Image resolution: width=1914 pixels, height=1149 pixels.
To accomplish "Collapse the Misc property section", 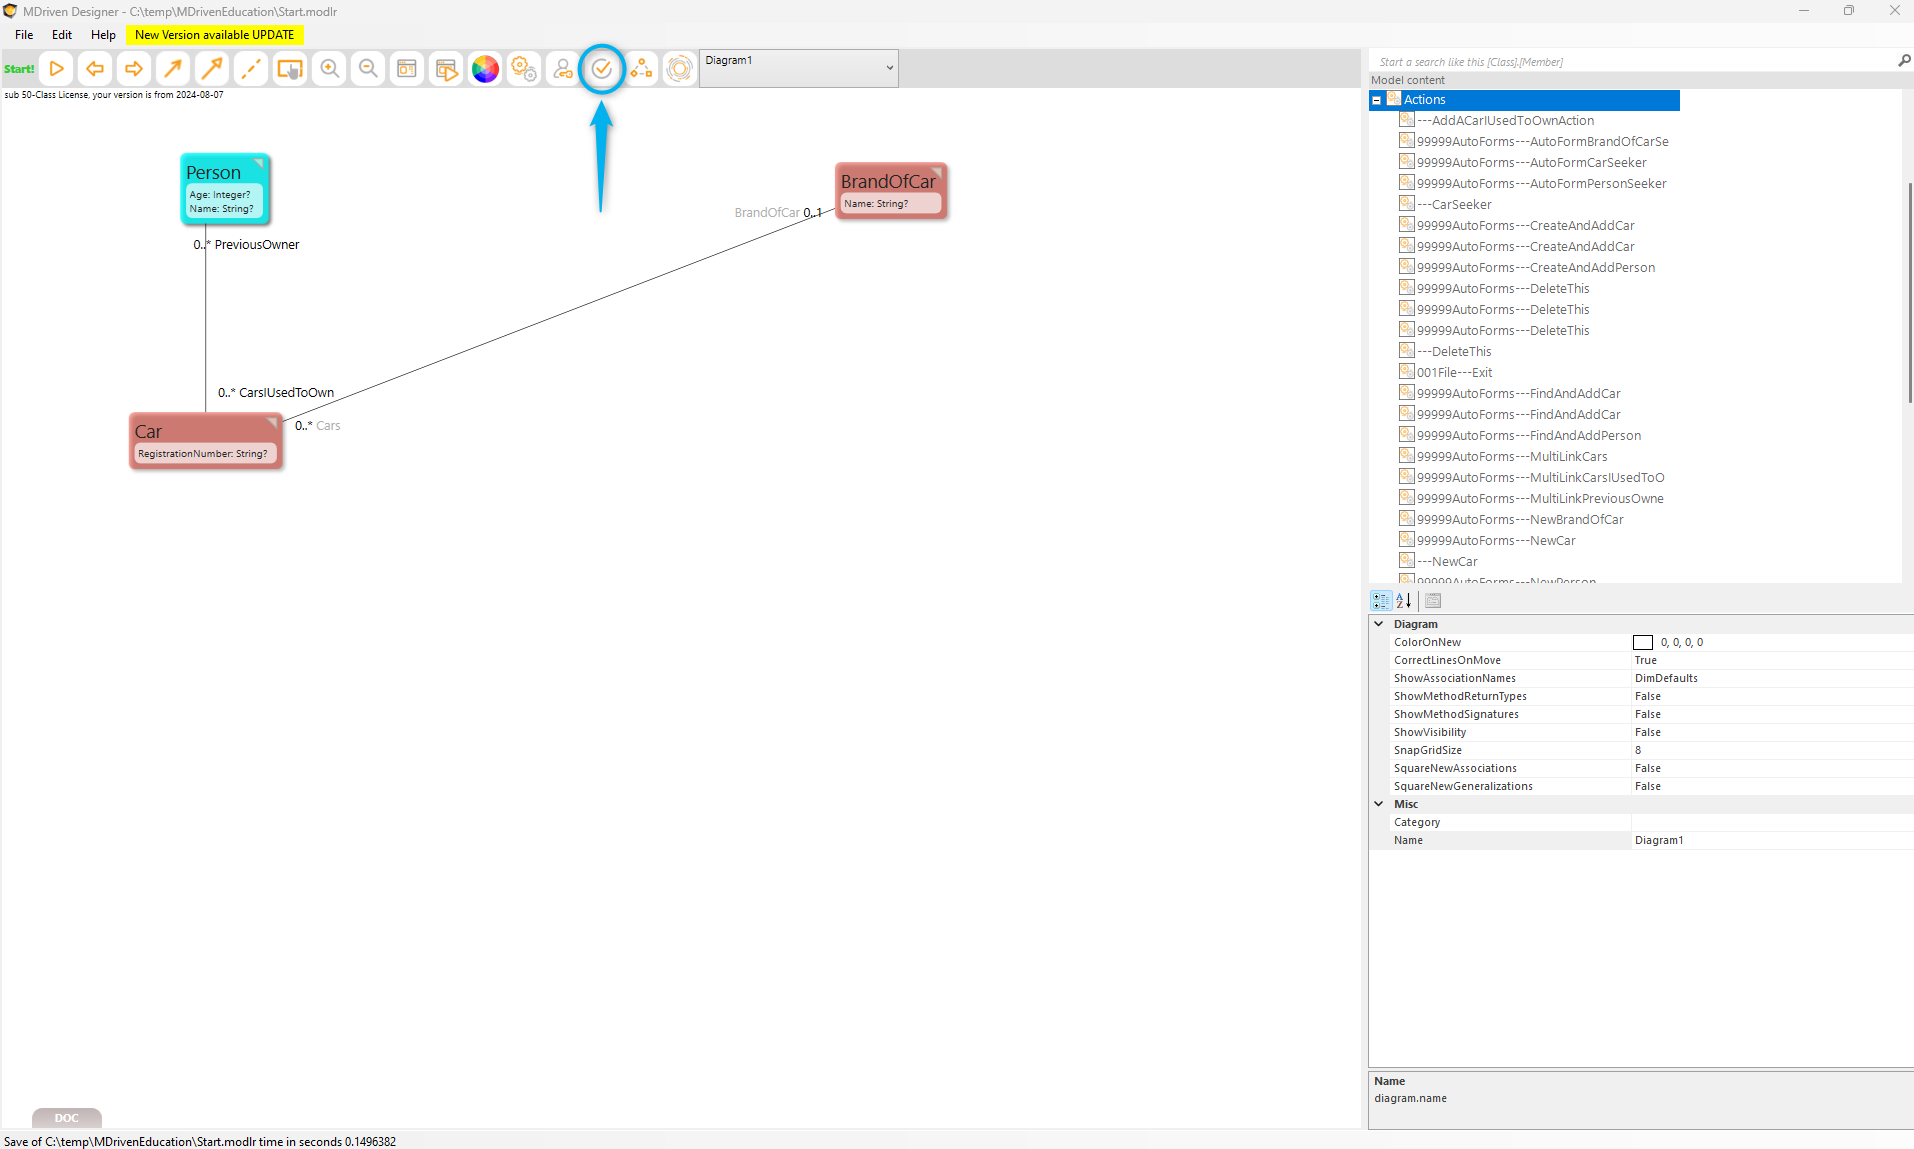I will 1379,804.
